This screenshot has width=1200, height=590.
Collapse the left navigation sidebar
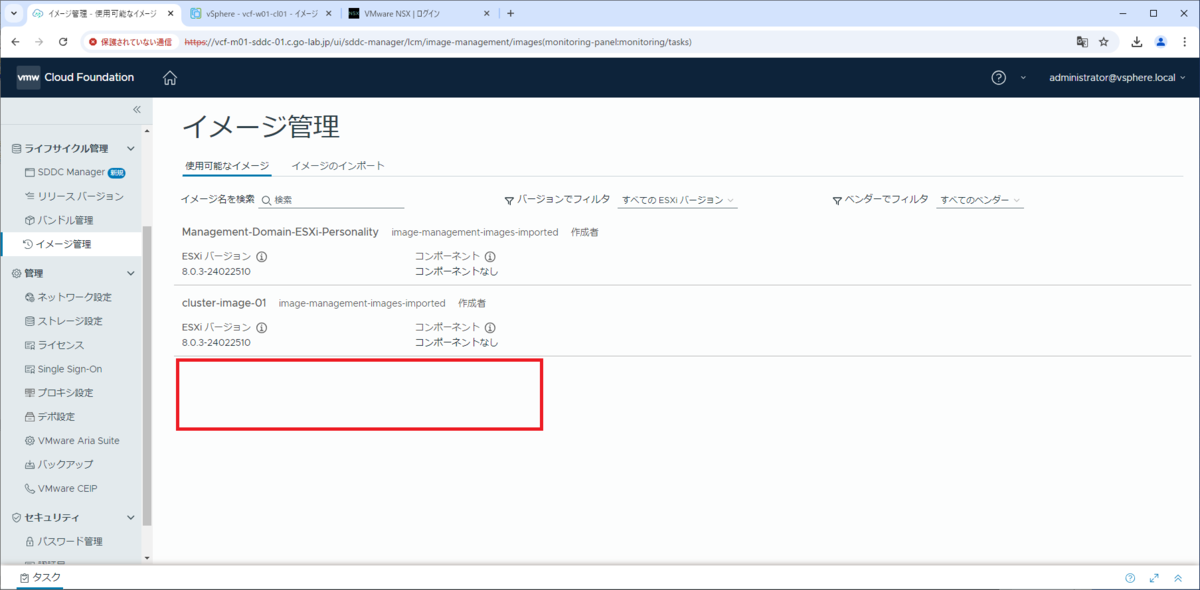[x=137, y=110]
